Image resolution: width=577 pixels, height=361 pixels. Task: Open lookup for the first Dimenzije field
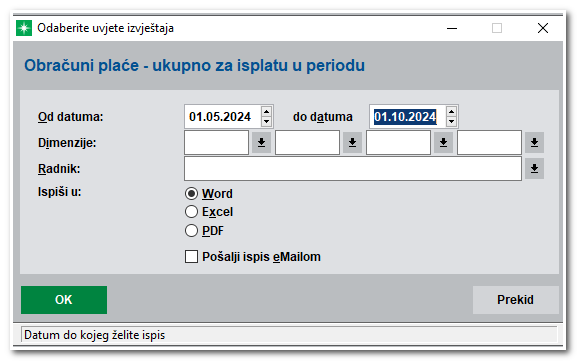click(x=261, y=142)
